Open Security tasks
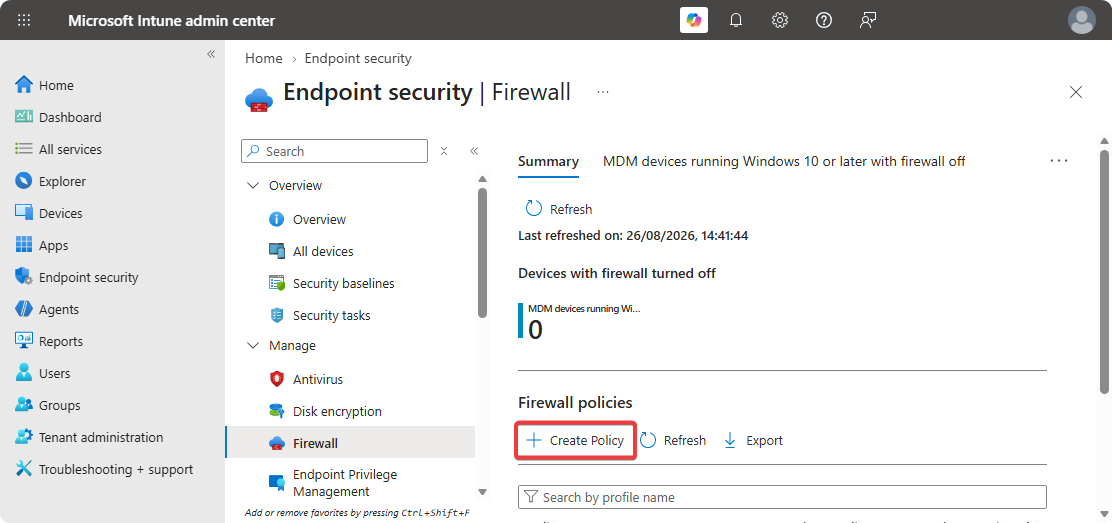Viewport: 1112px width, 523px height. point(319,315)
